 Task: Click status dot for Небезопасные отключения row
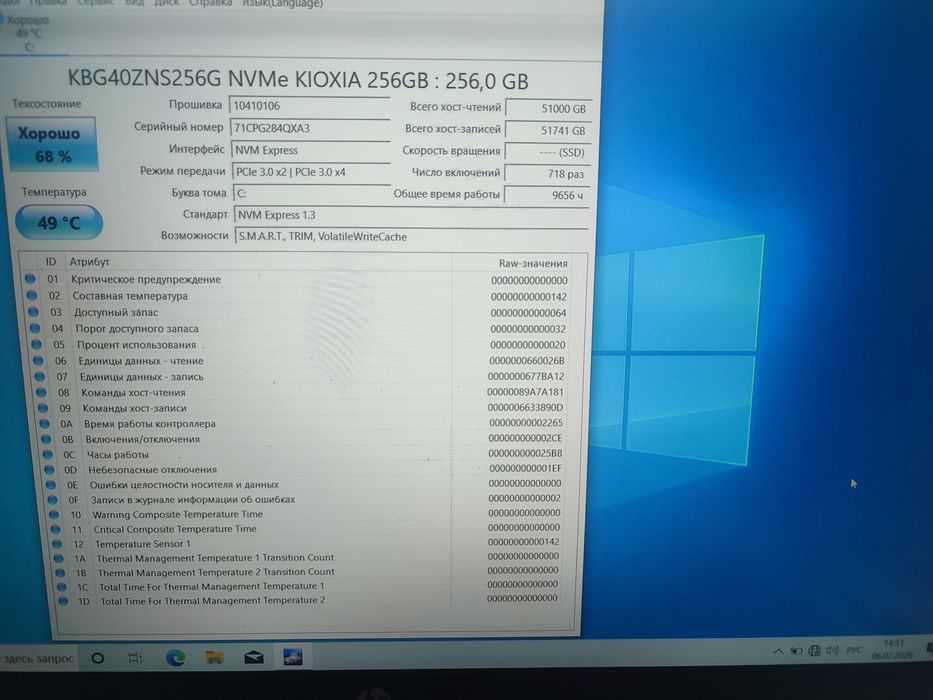point(50,469)
